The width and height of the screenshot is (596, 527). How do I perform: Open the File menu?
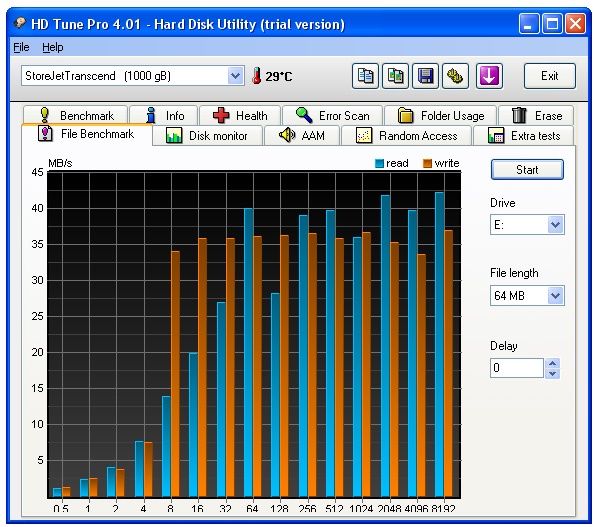coord(21,47)
